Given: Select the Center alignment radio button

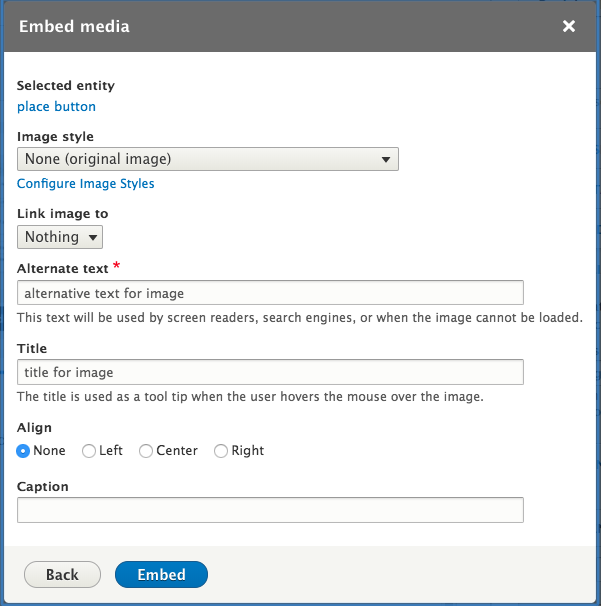Looking at the screenshot, I should 146,451.
